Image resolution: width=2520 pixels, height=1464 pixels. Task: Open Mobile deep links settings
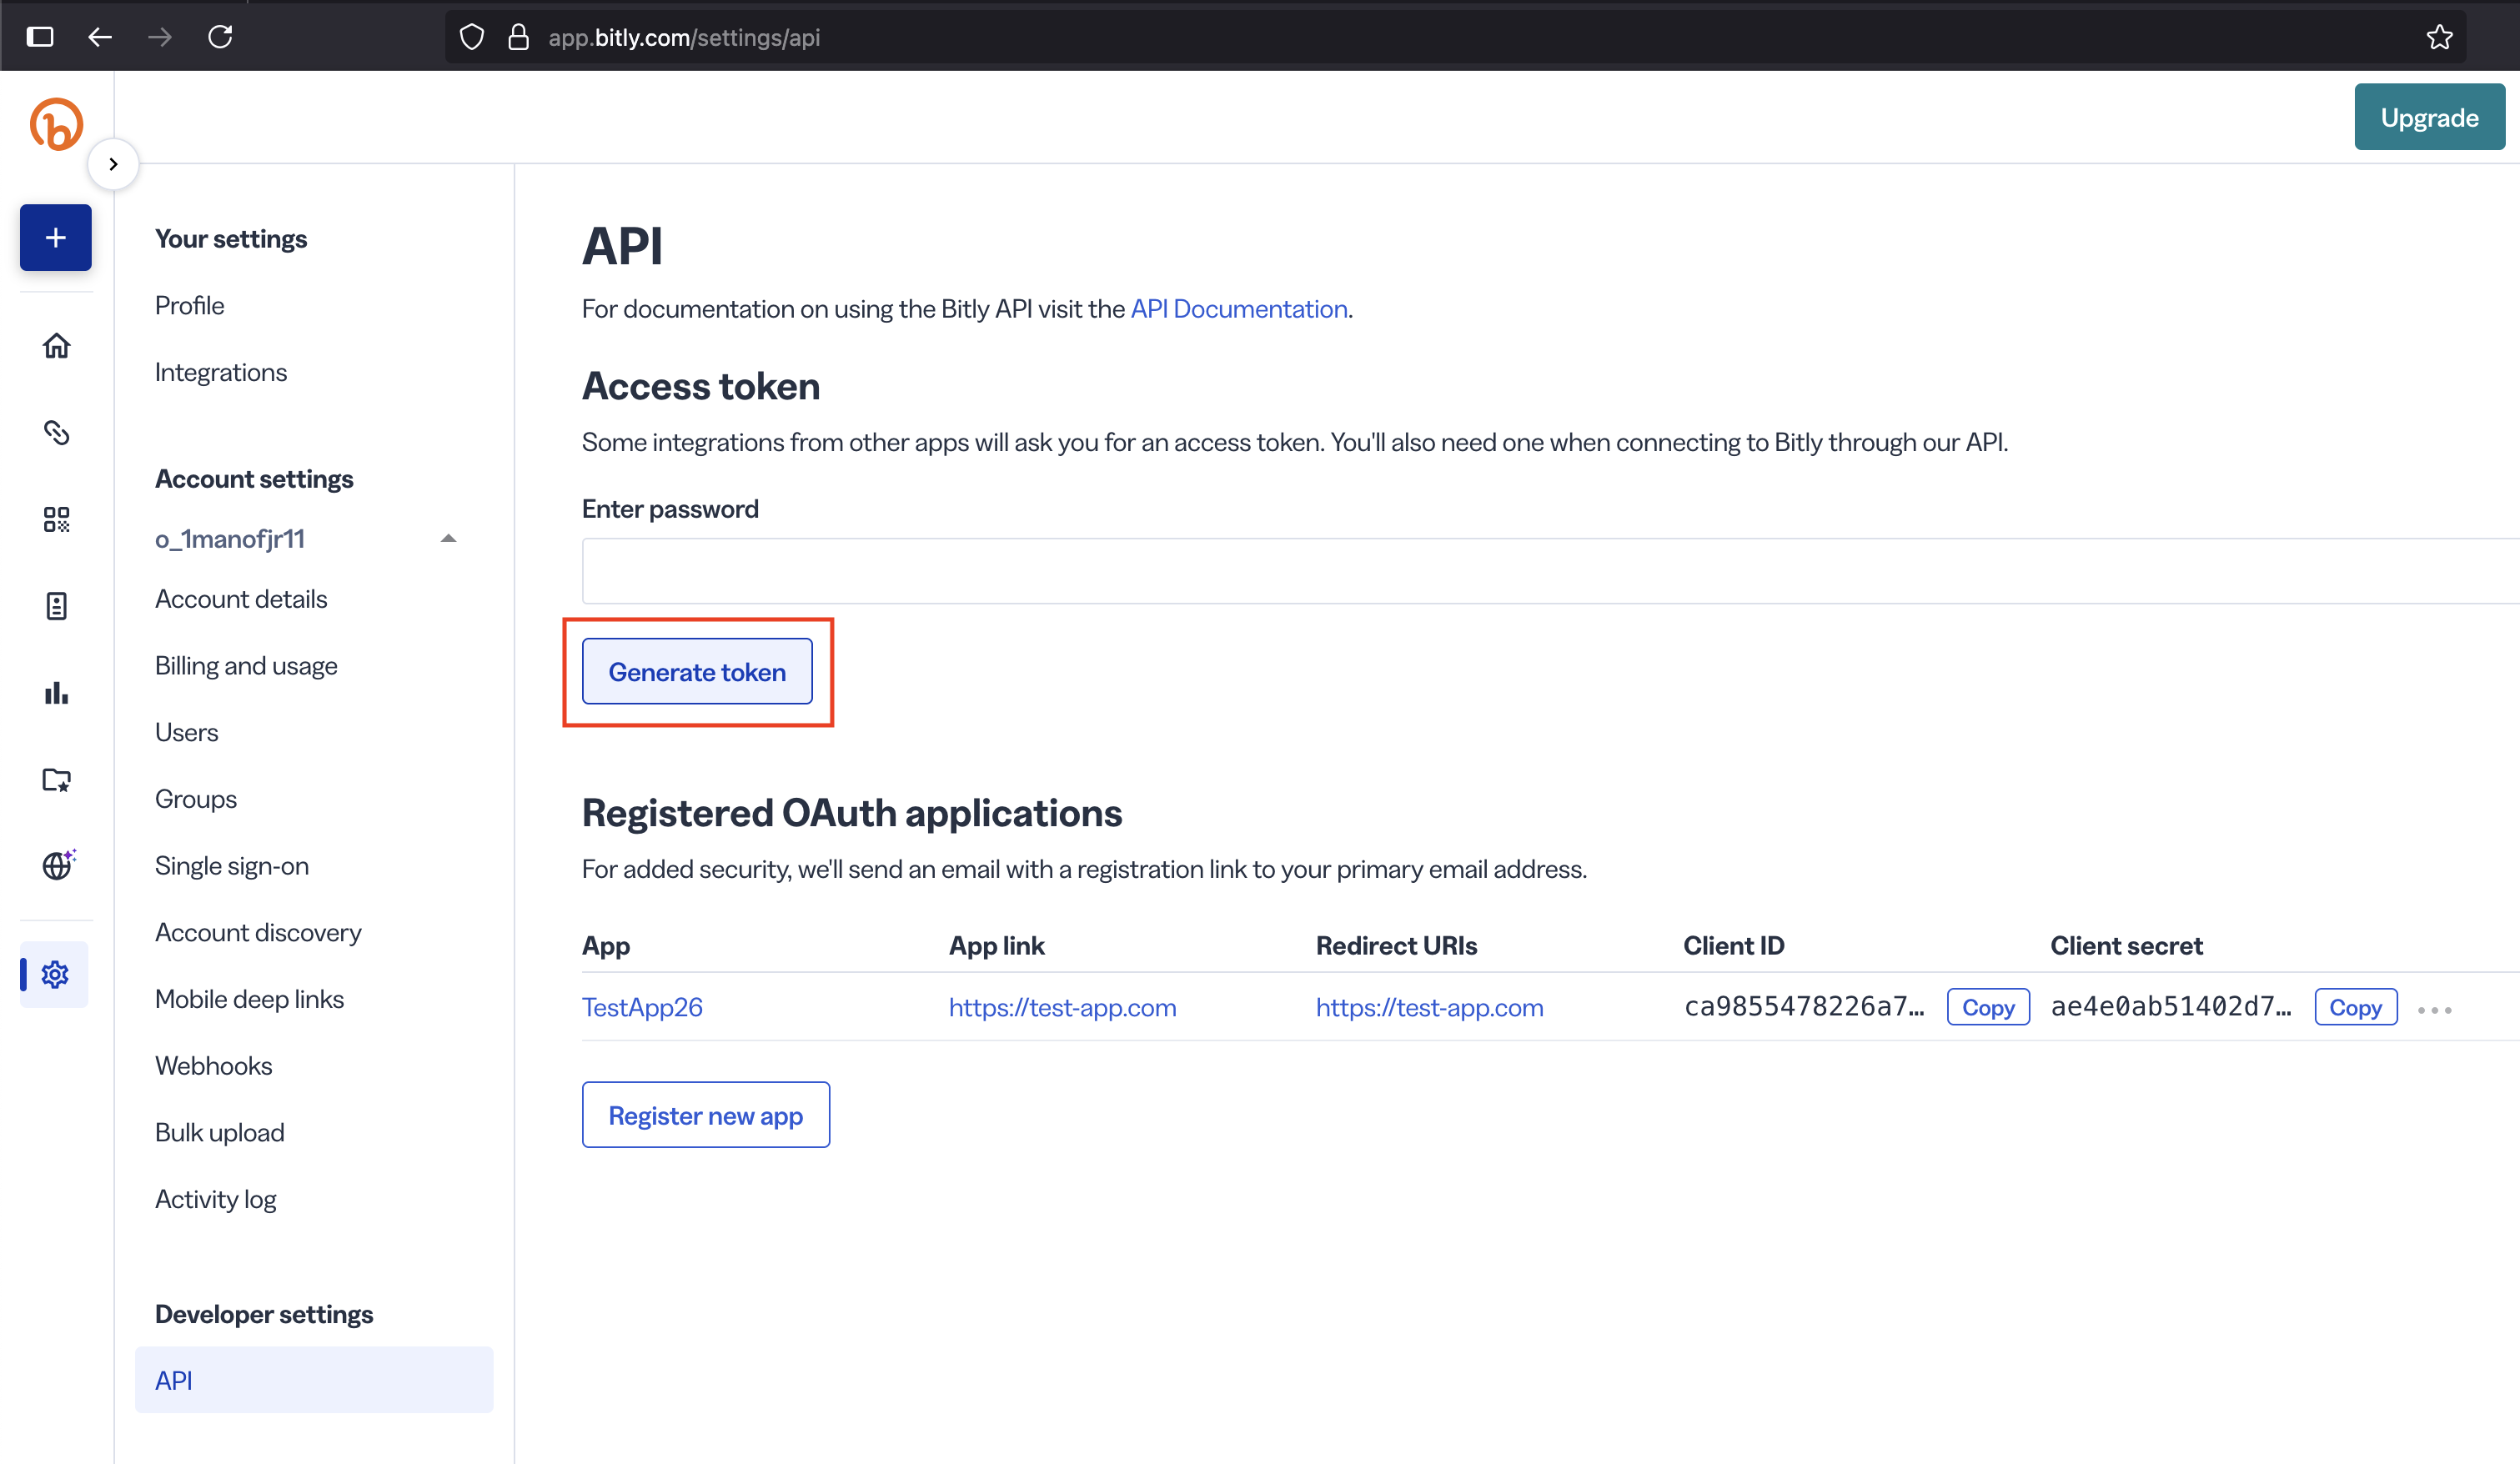[x=249, y=999]
